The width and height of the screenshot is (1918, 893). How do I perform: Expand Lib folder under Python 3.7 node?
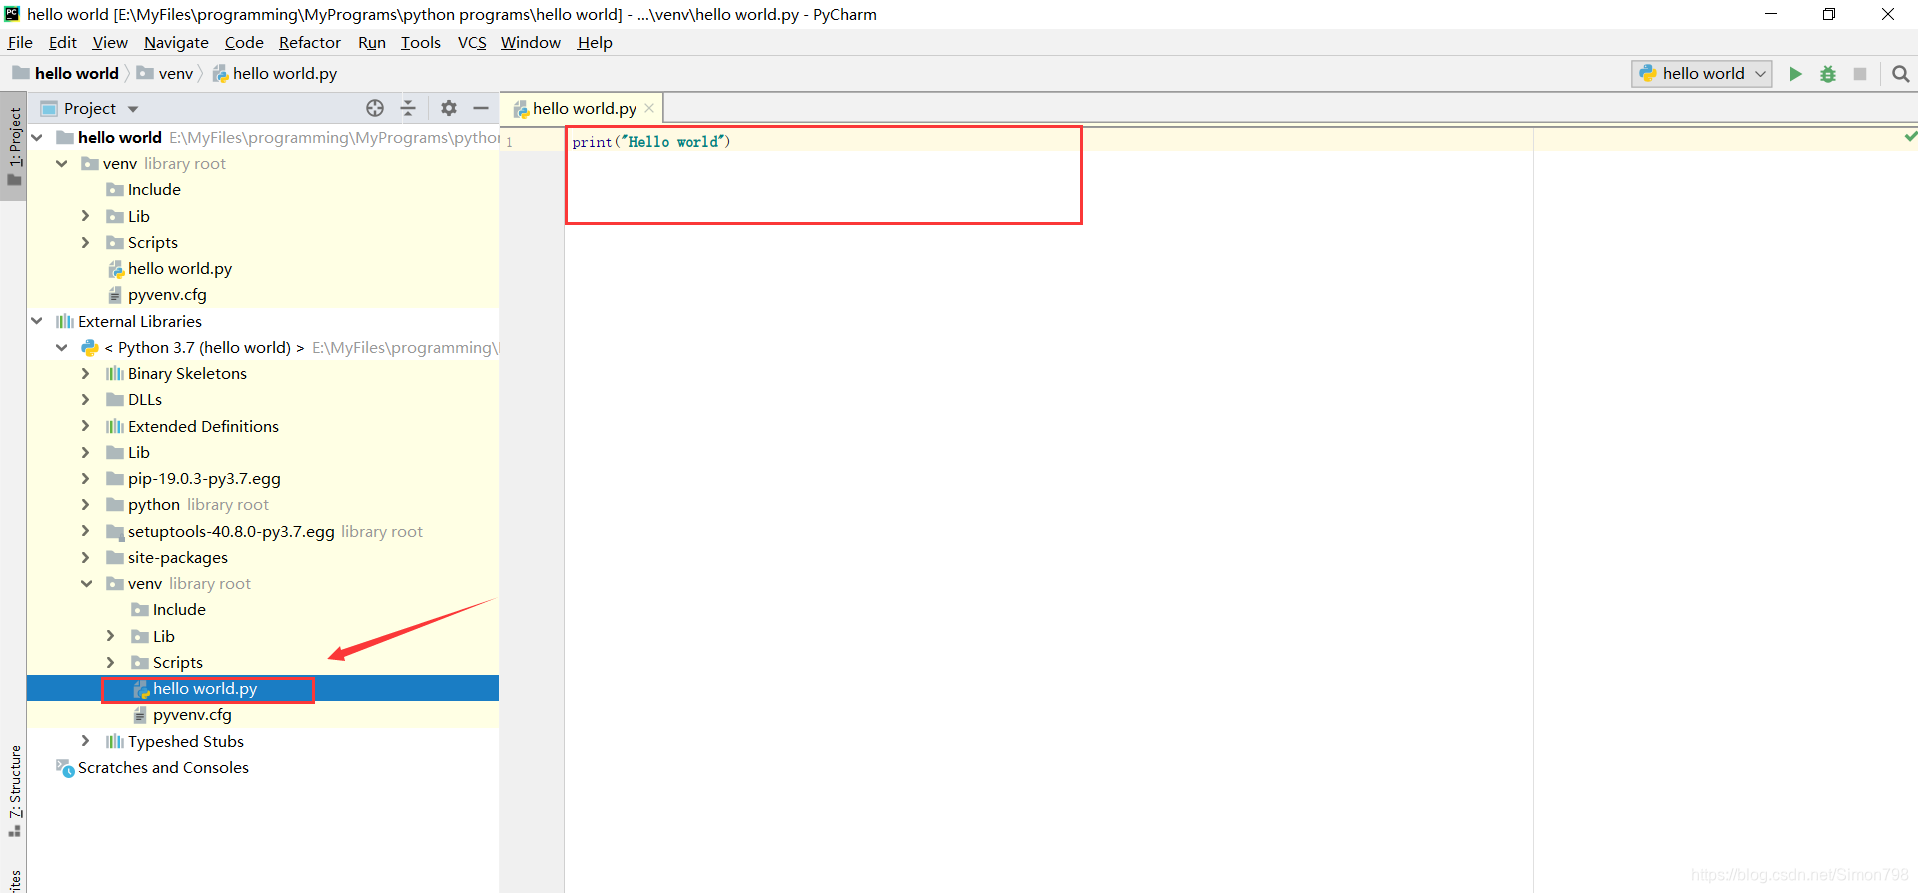point(86,452)
